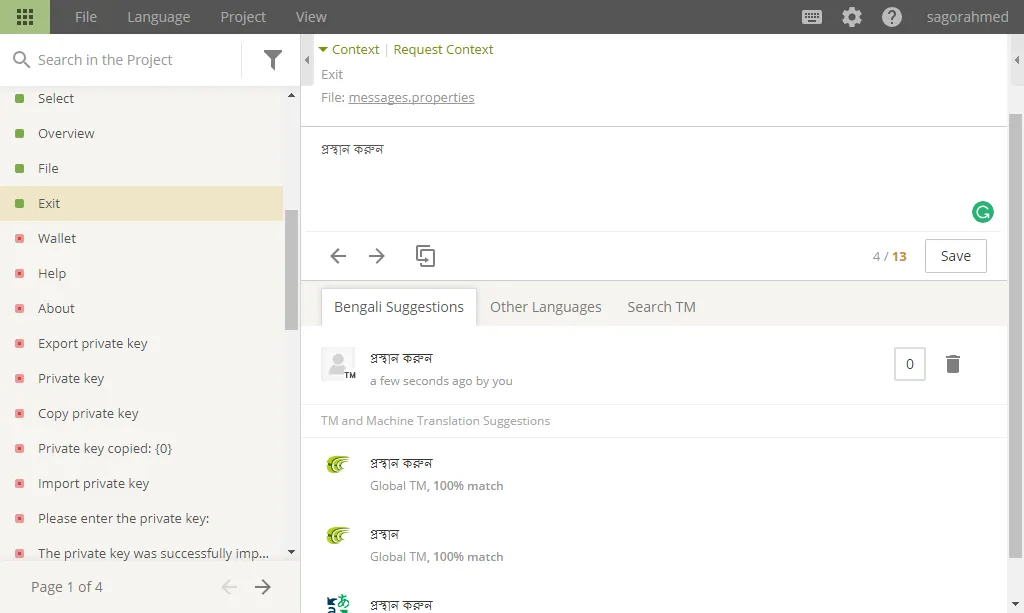
Task: Use the first Global TM suggestion প্রস্থান করুন
Action: [x=401, y=464]
